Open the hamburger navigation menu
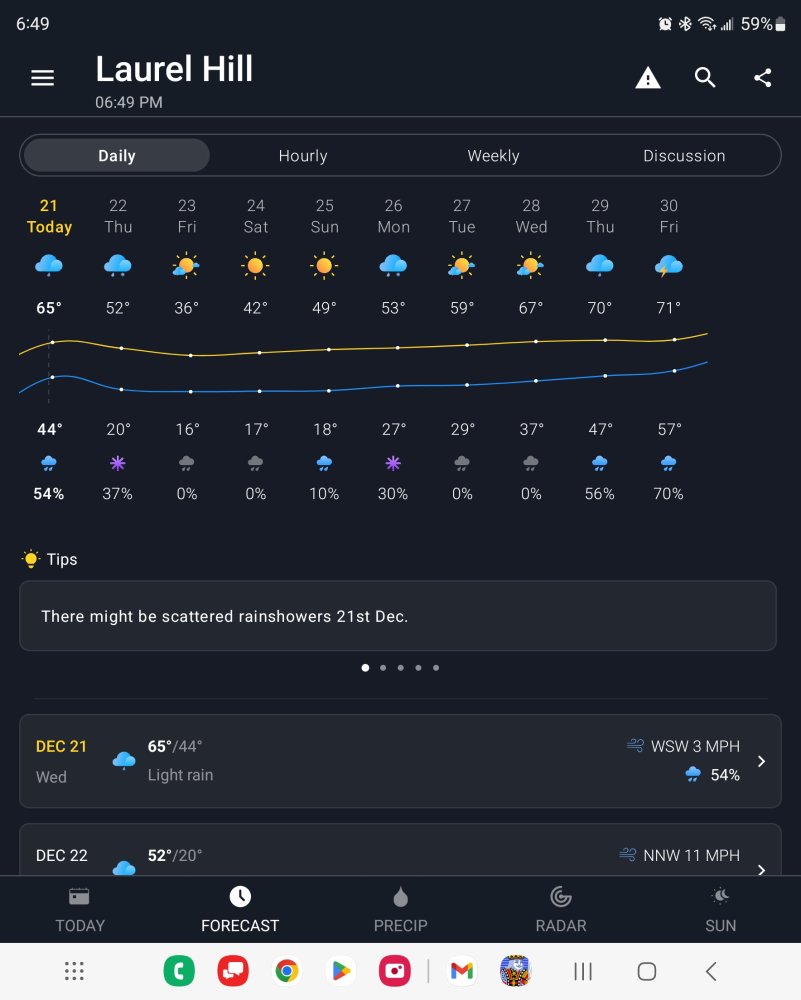Image resolution: width=801 pixels, height=1000 pixels. 42,78
